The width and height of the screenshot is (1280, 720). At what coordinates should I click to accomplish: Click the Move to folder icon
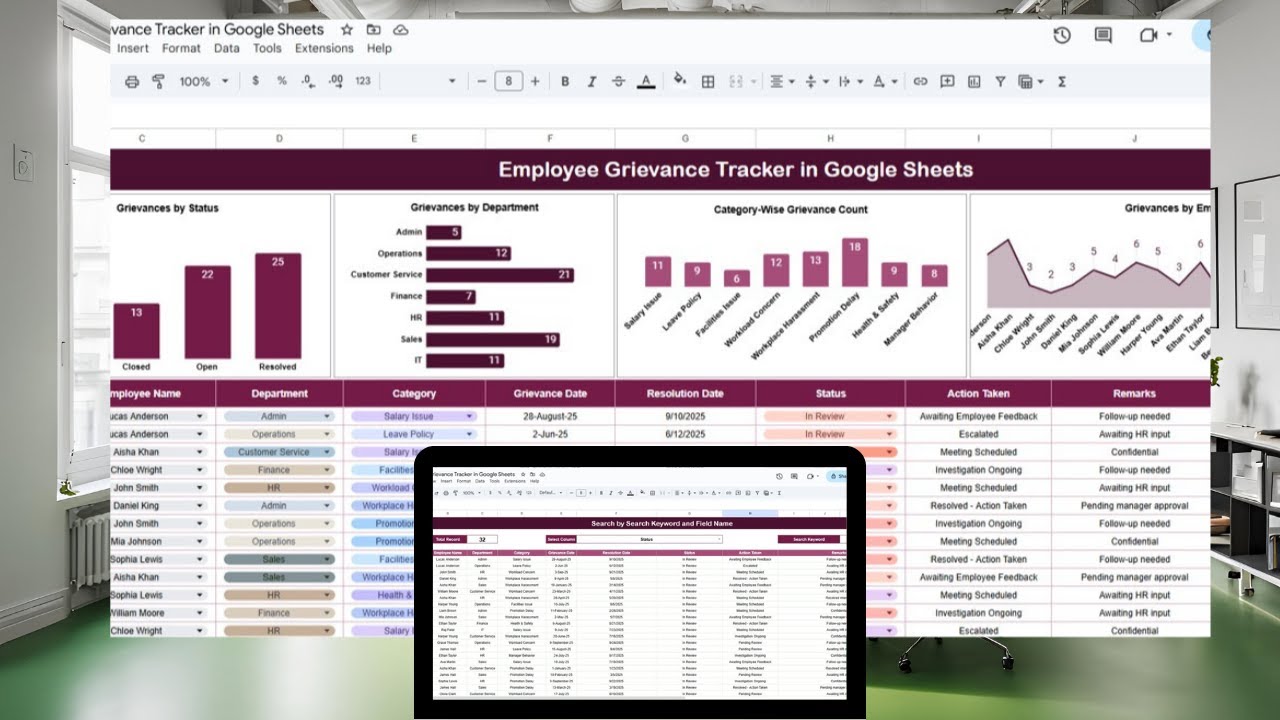(x=374, y=30)
